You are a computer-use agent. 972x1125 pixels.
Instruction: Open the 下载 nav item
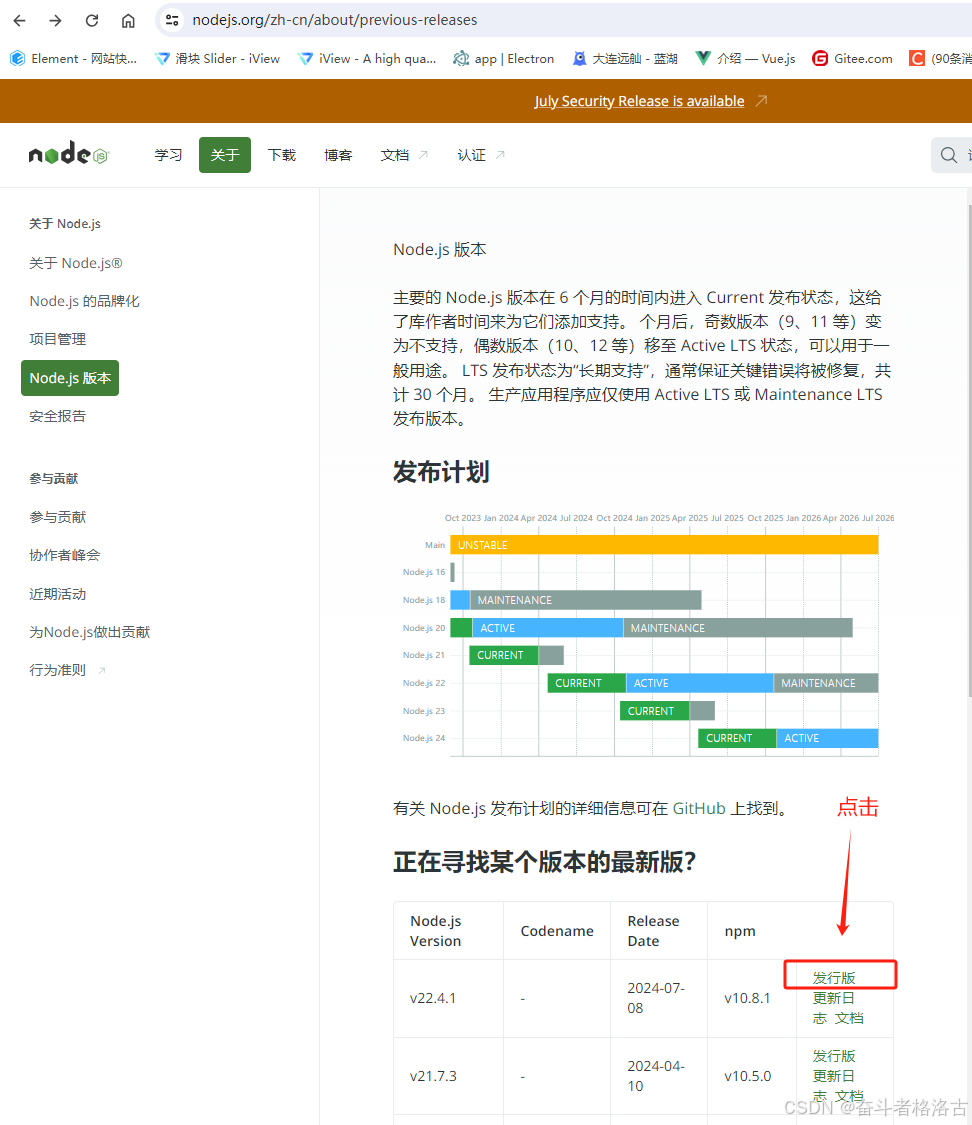(x=281, y=155)
